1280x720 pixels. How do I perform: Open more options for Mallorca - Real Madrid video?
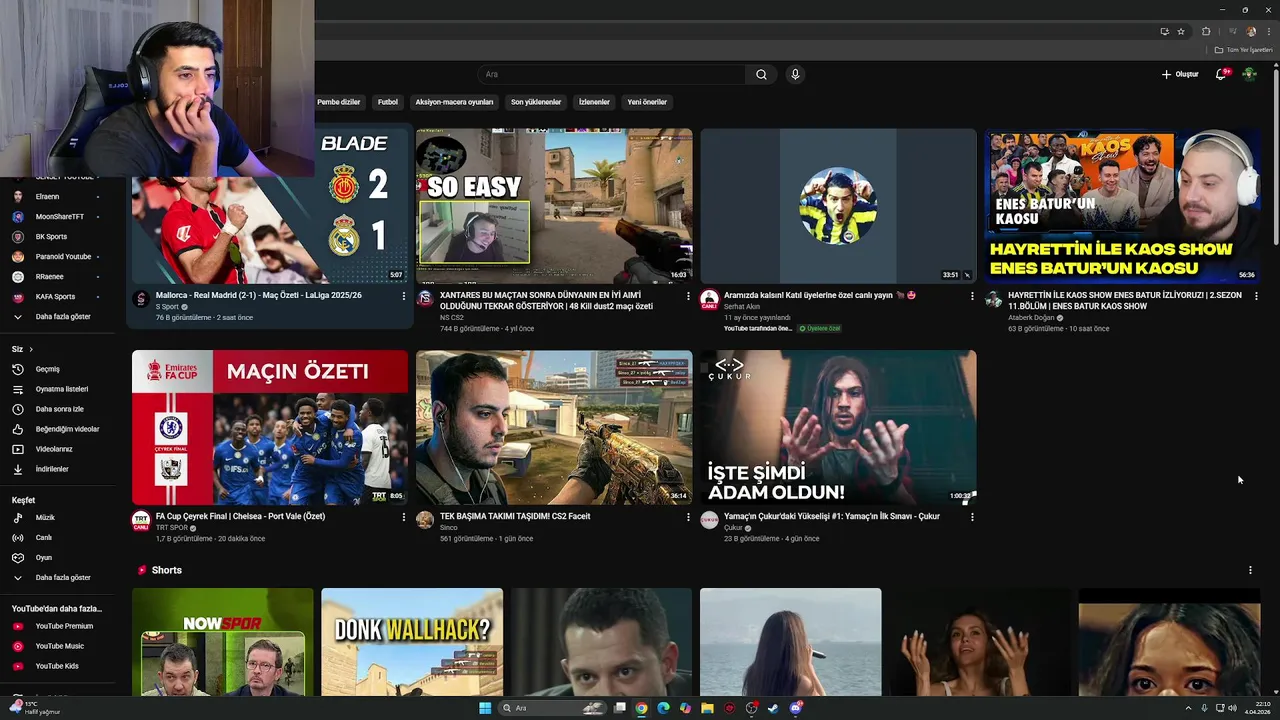click(x=404, y=296)
